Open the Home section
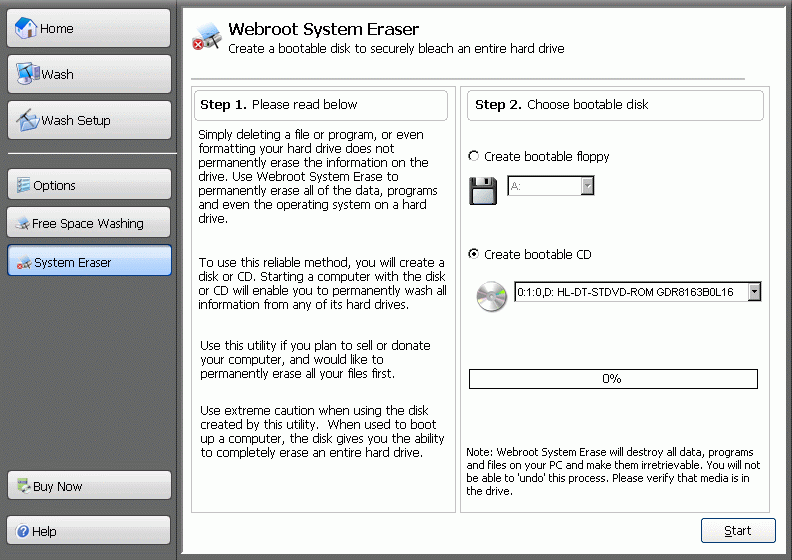This screenshot has width=792, height=560. click(x=89, y=28)
